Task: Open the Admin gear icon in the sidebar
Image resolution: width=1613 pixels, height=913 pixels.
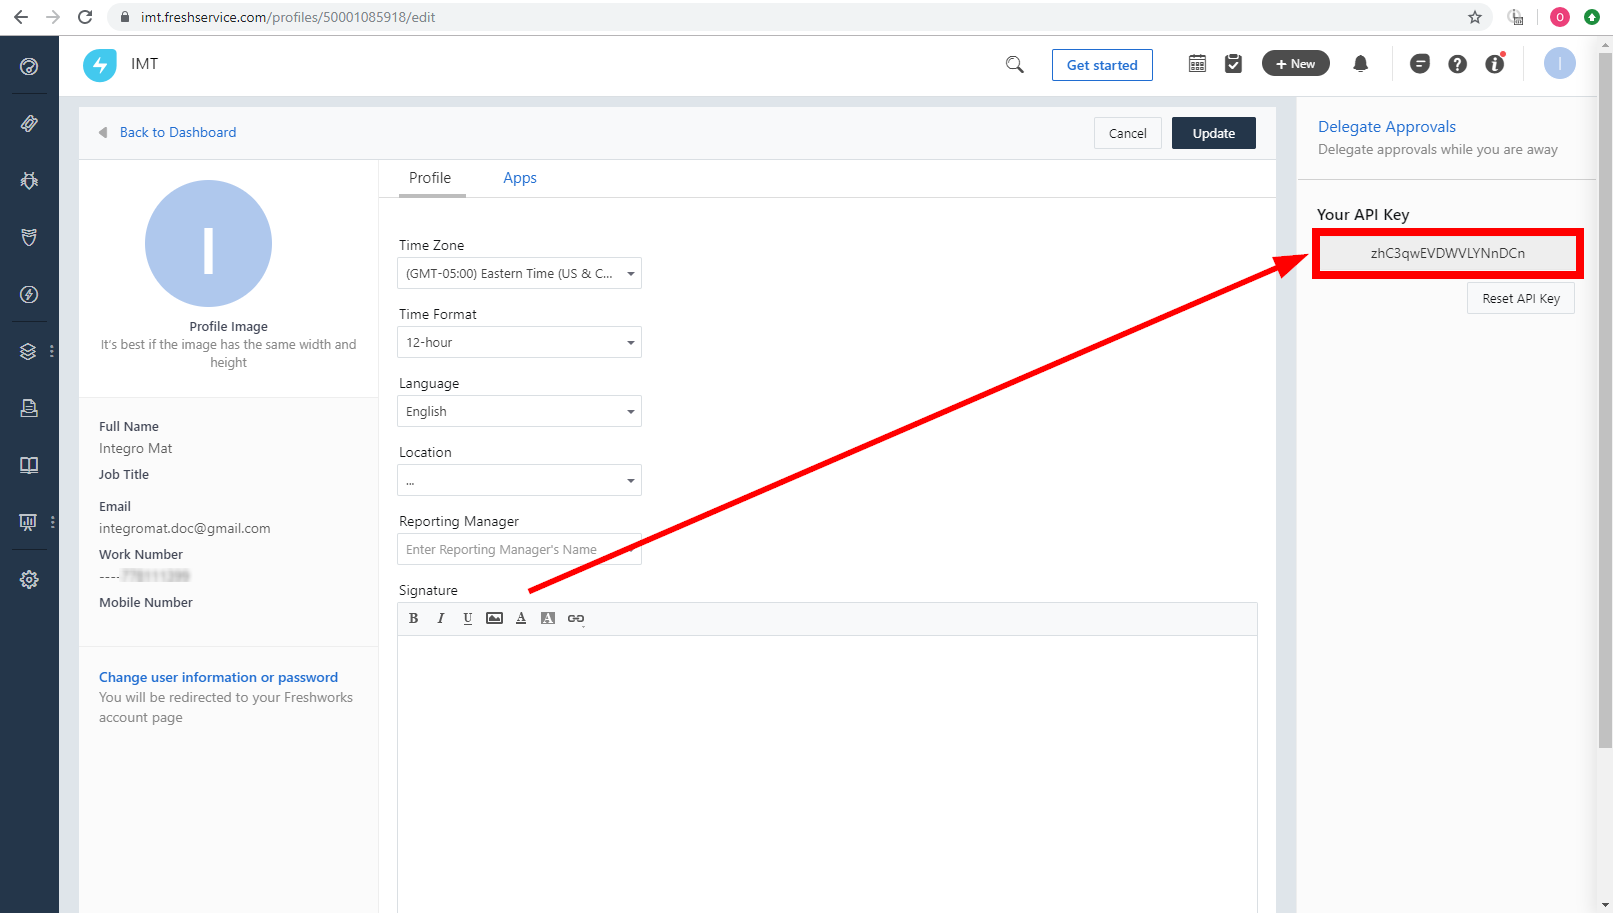Action: pyautogui.click(x=29, y=579)
